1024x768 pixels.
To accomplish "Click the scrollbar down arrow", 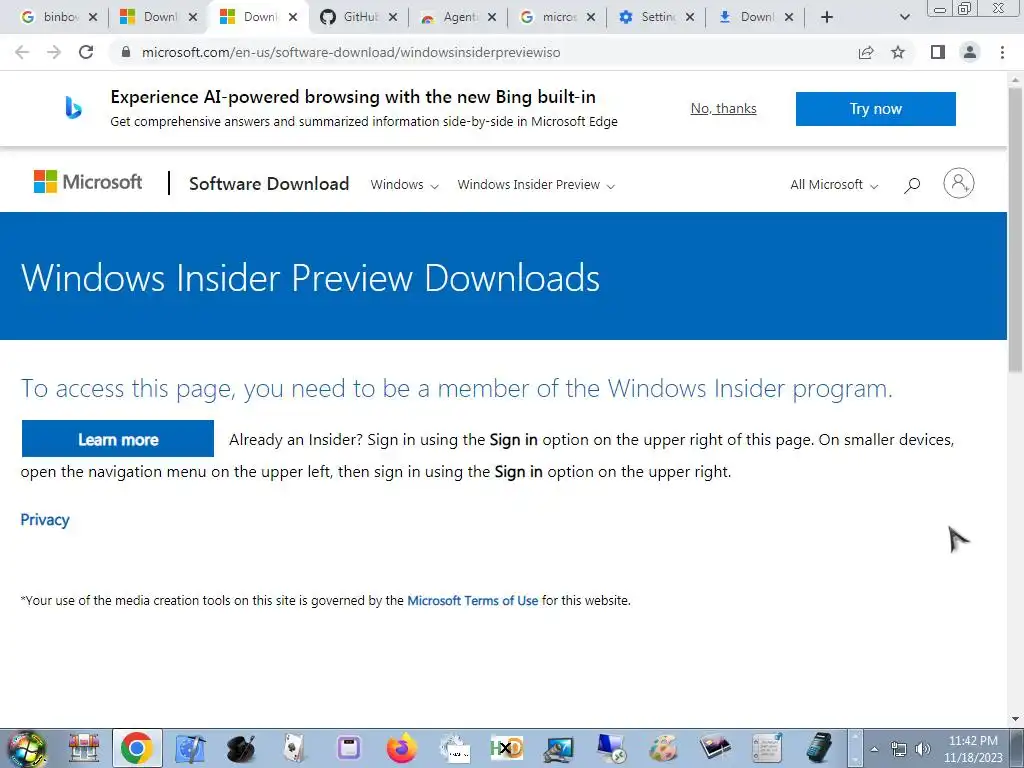I will pyautogui.click(x=1016, y=720).
